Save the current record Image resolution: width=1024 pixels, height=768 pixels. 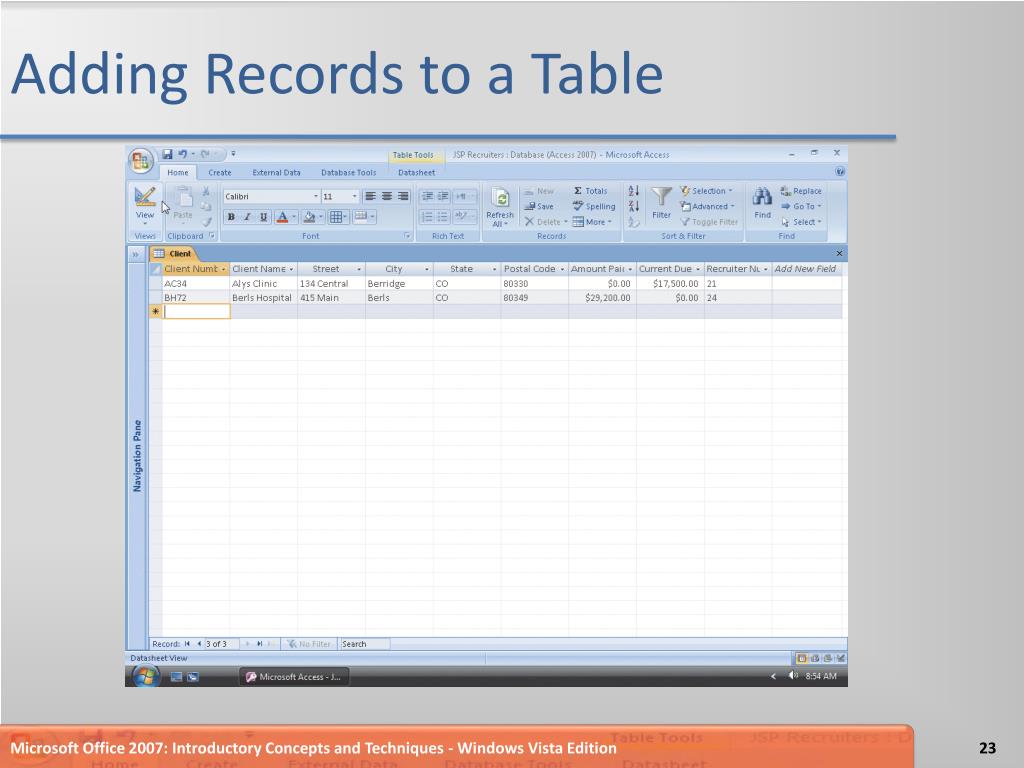(539, 206)
